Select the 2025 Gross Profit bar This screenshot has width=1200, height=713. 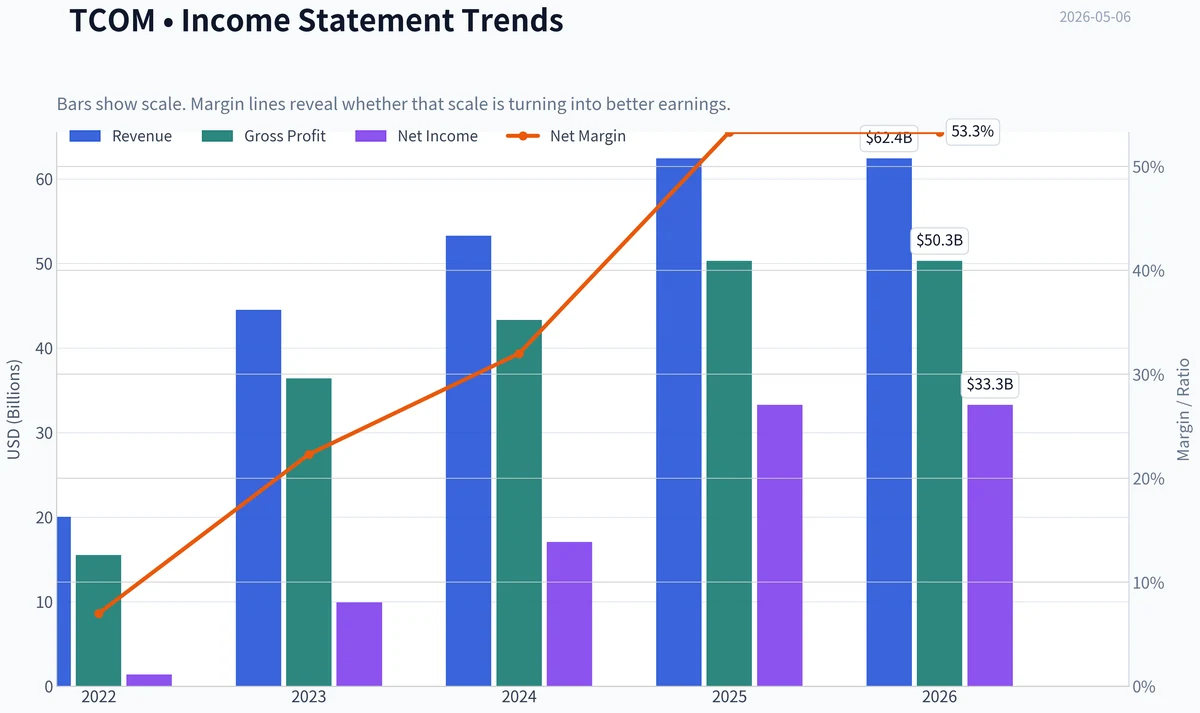pos(729,473)
